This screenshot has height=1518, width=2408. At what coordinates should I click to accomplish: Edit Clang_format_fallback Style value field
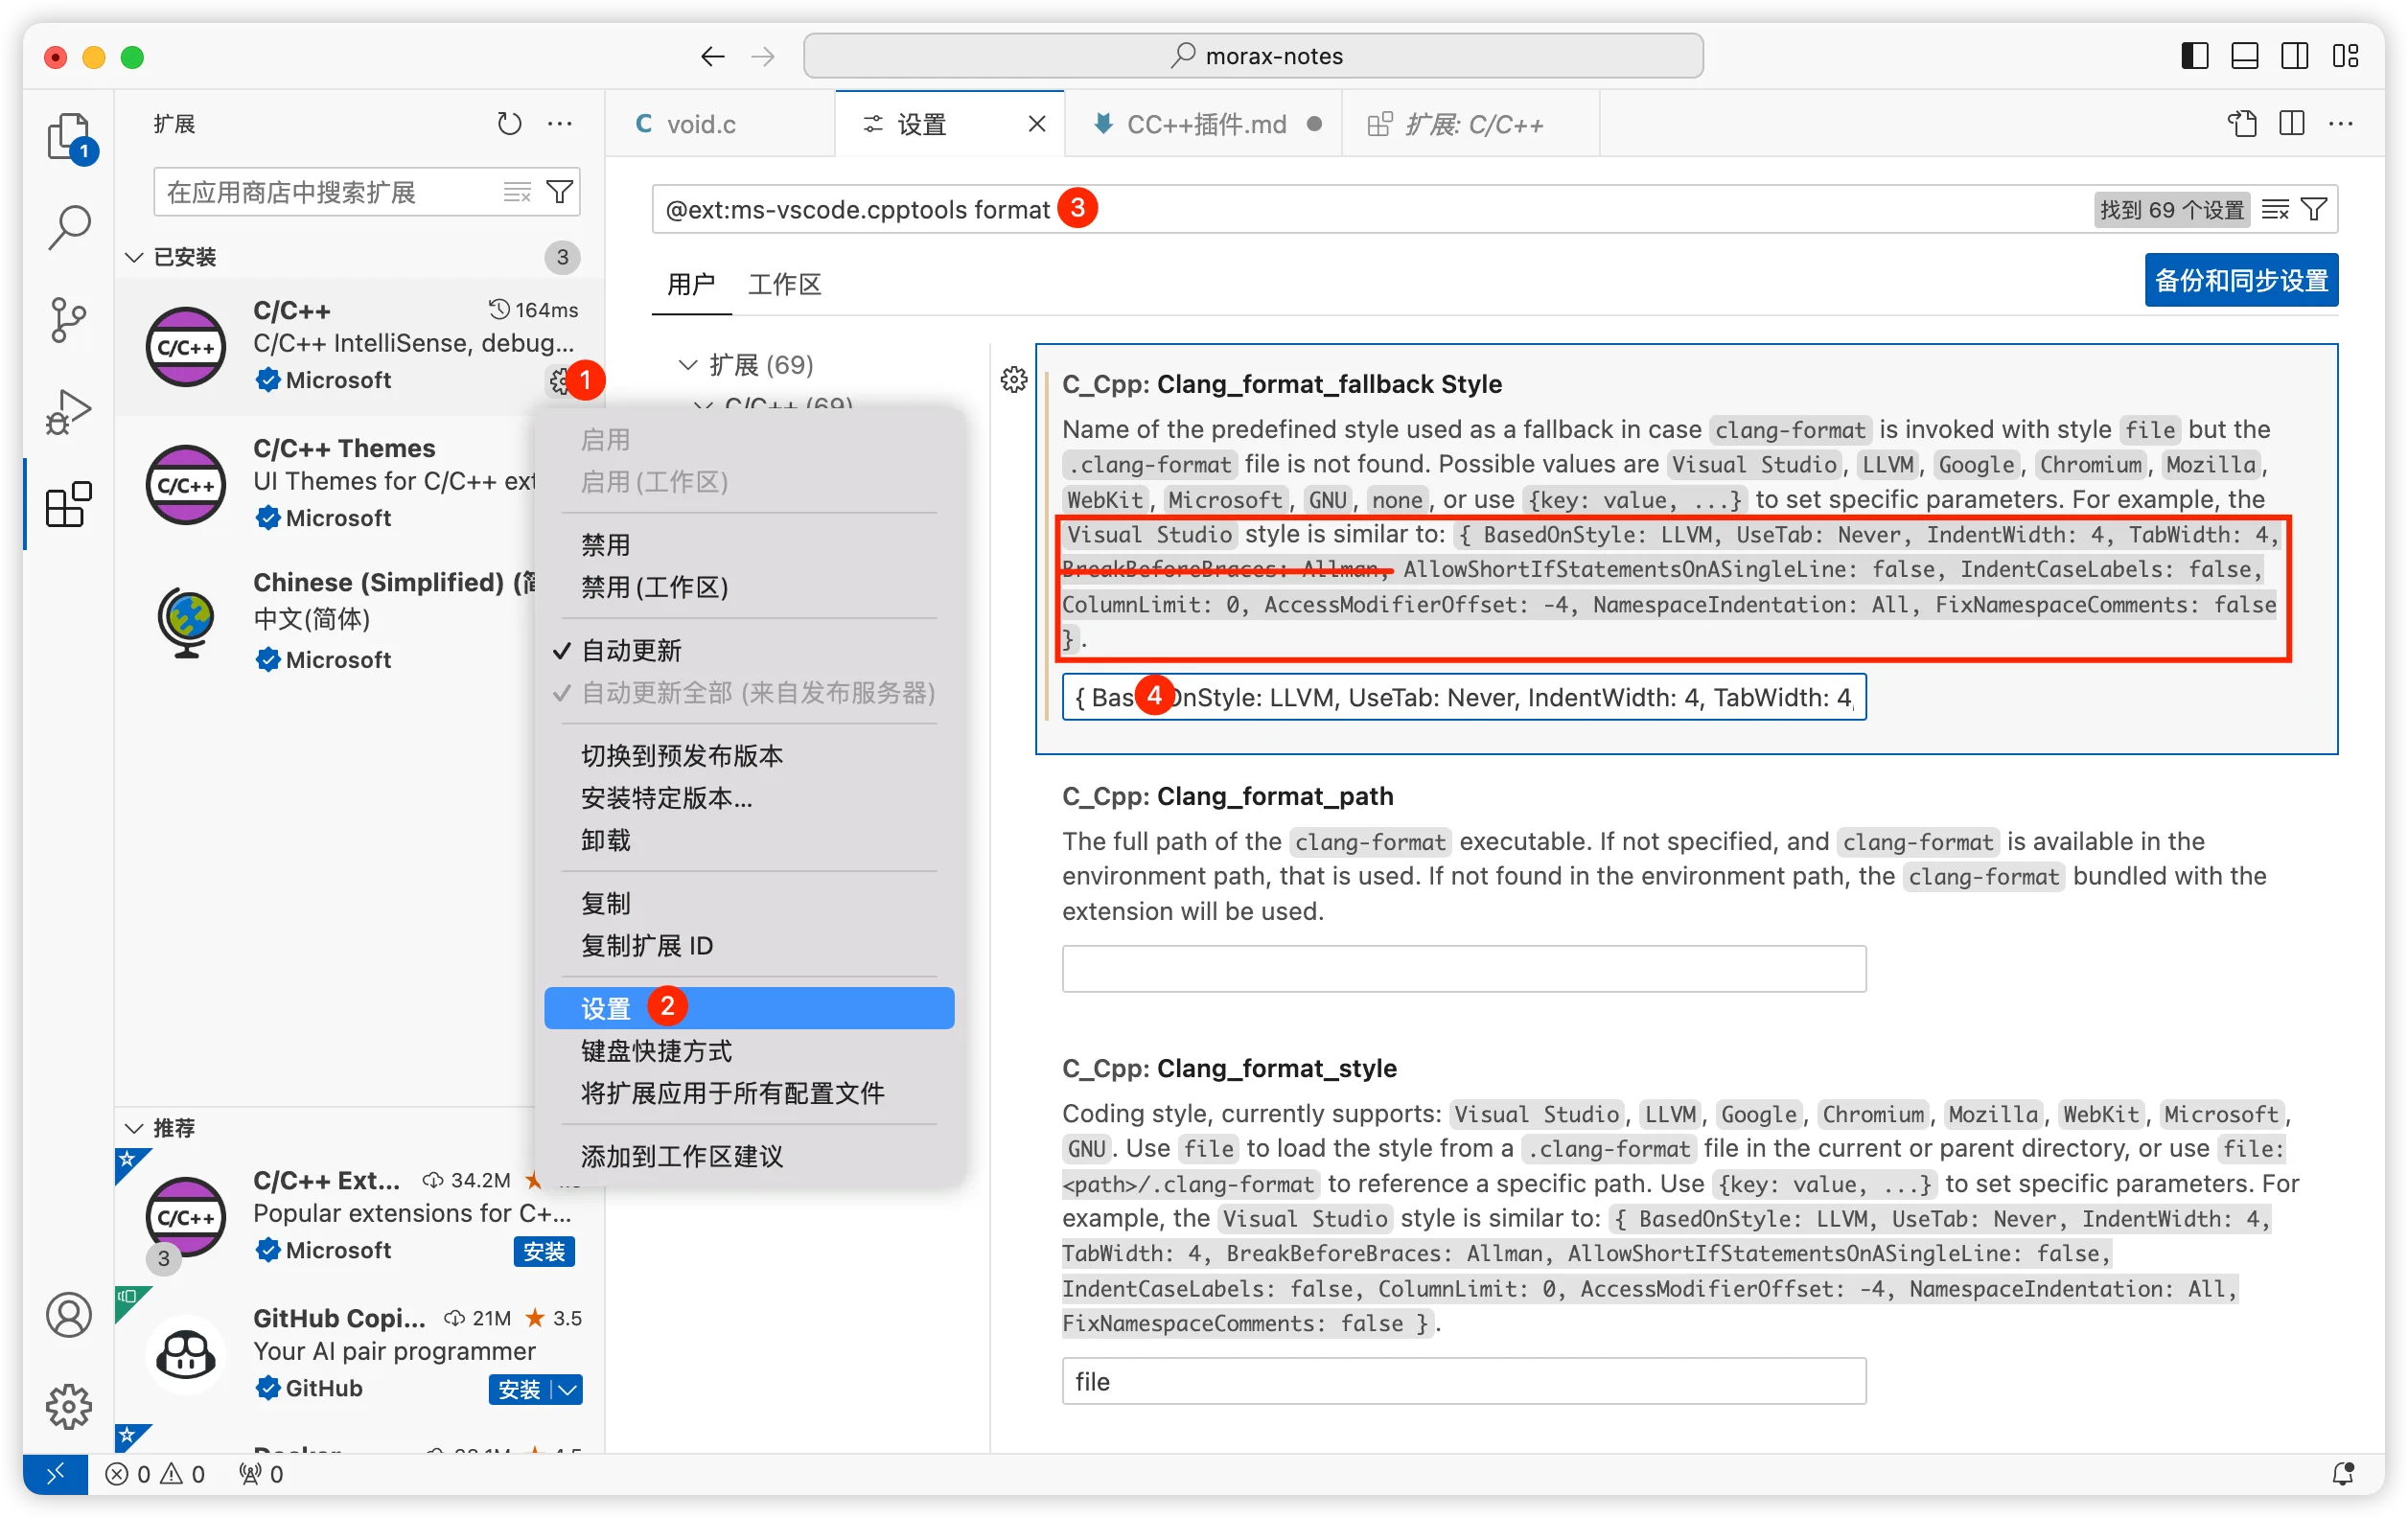pos(1464,697)
